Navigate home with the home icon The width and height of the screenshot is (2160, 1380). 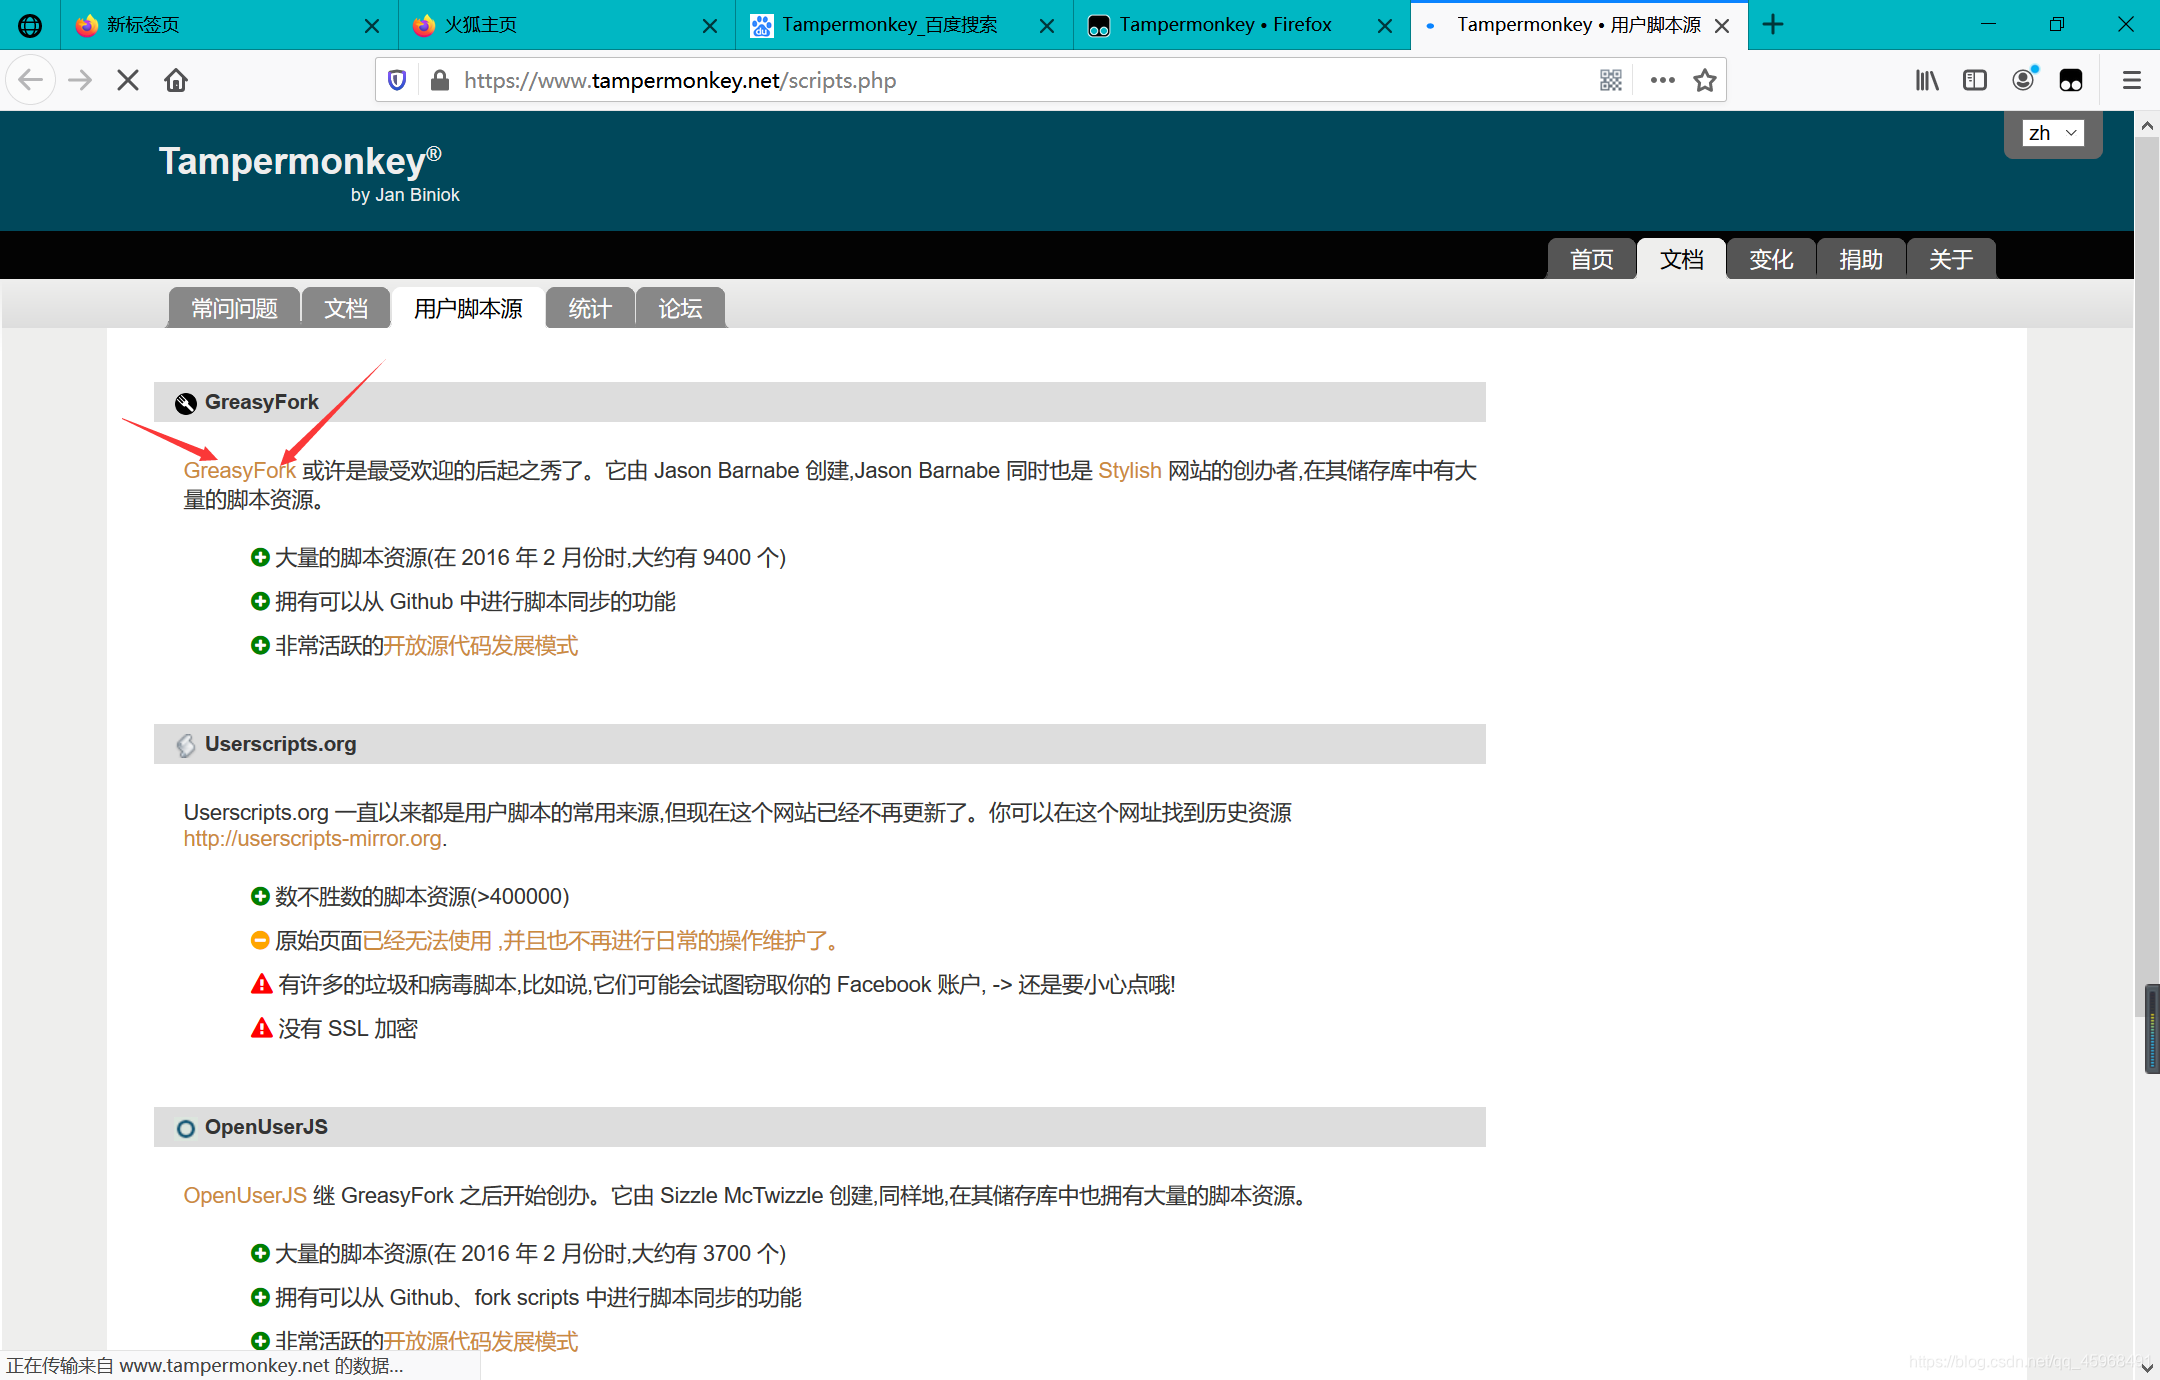(x=176, y=80)
